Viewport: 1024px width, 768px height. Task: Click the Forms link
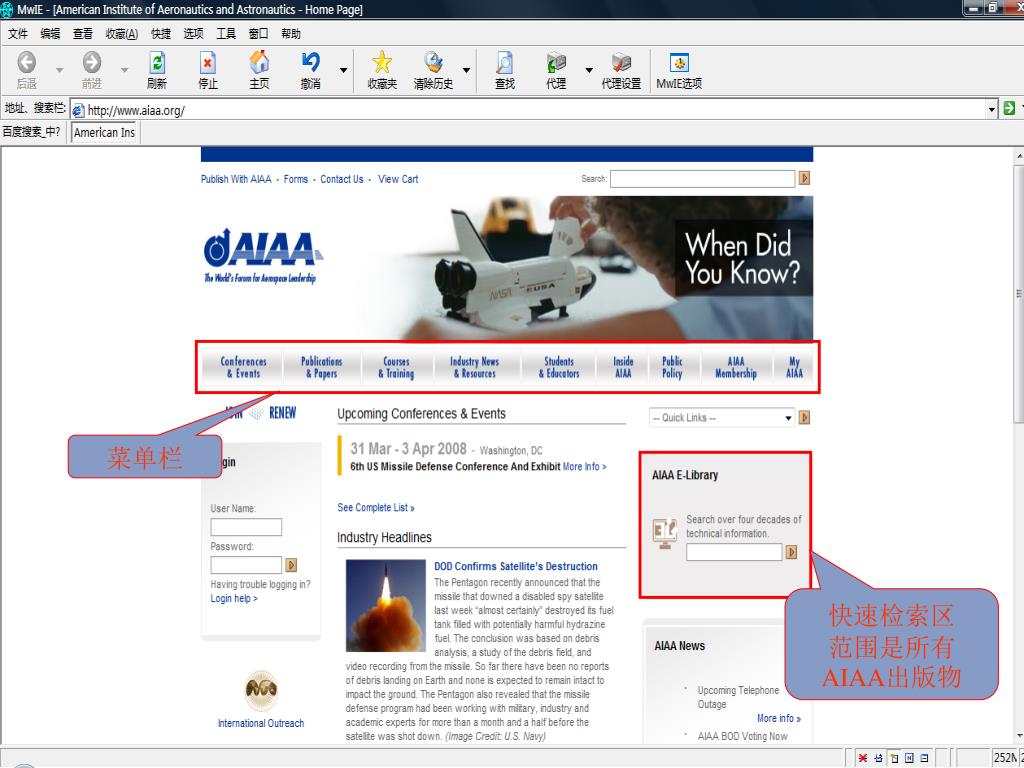296,179
